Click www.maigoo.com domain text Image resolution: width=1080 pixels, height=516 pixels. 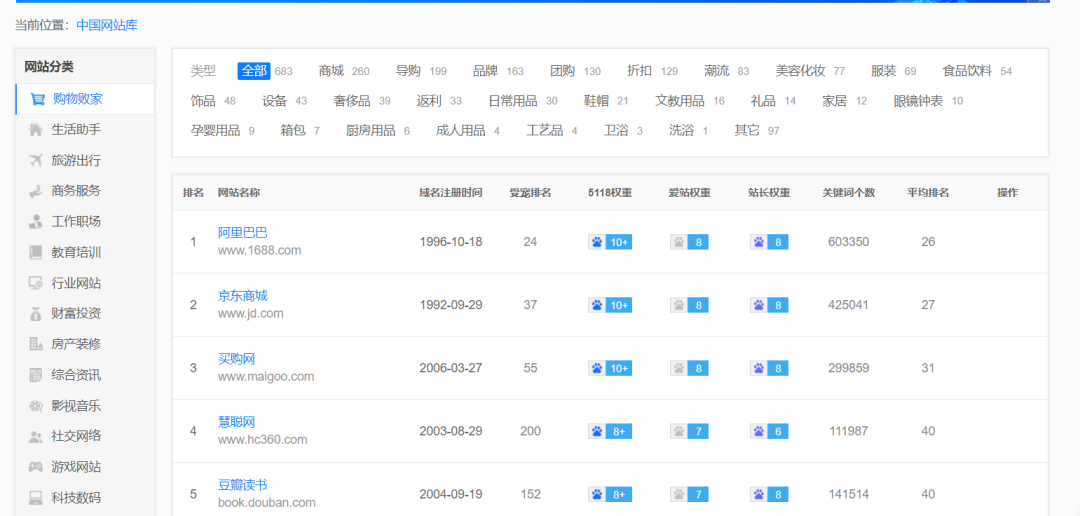pyautogui.click(x=266, y=377)
